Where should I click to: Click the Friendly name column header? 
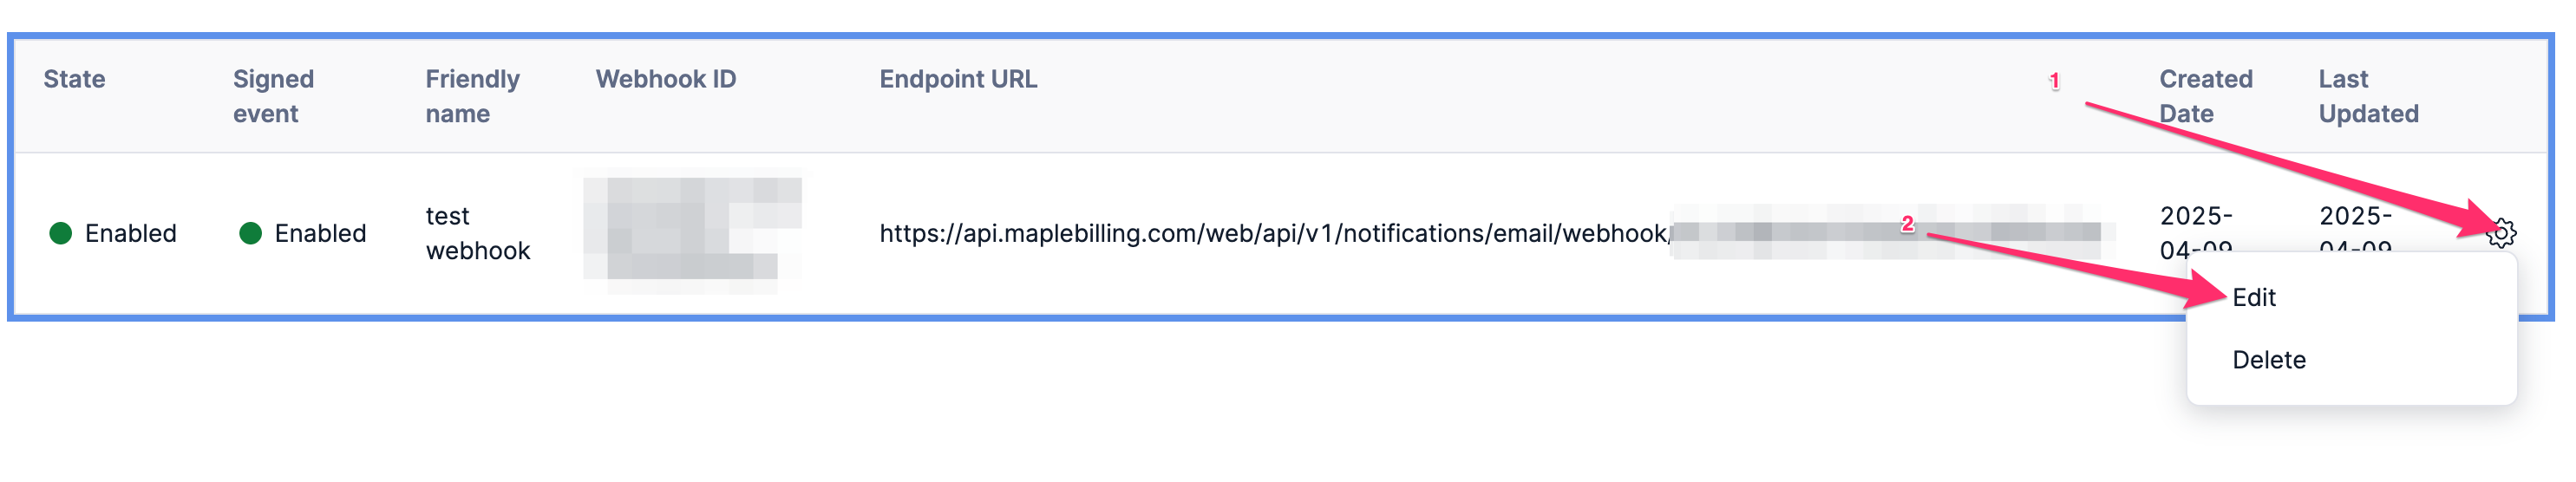472,96
